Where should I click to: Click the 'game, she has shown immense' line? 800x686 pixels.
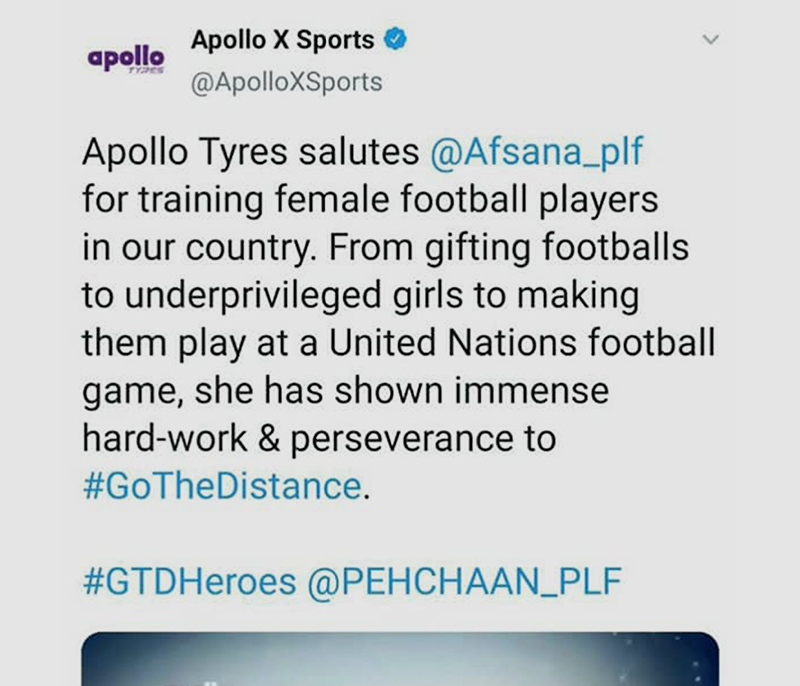tap(346, 392)
